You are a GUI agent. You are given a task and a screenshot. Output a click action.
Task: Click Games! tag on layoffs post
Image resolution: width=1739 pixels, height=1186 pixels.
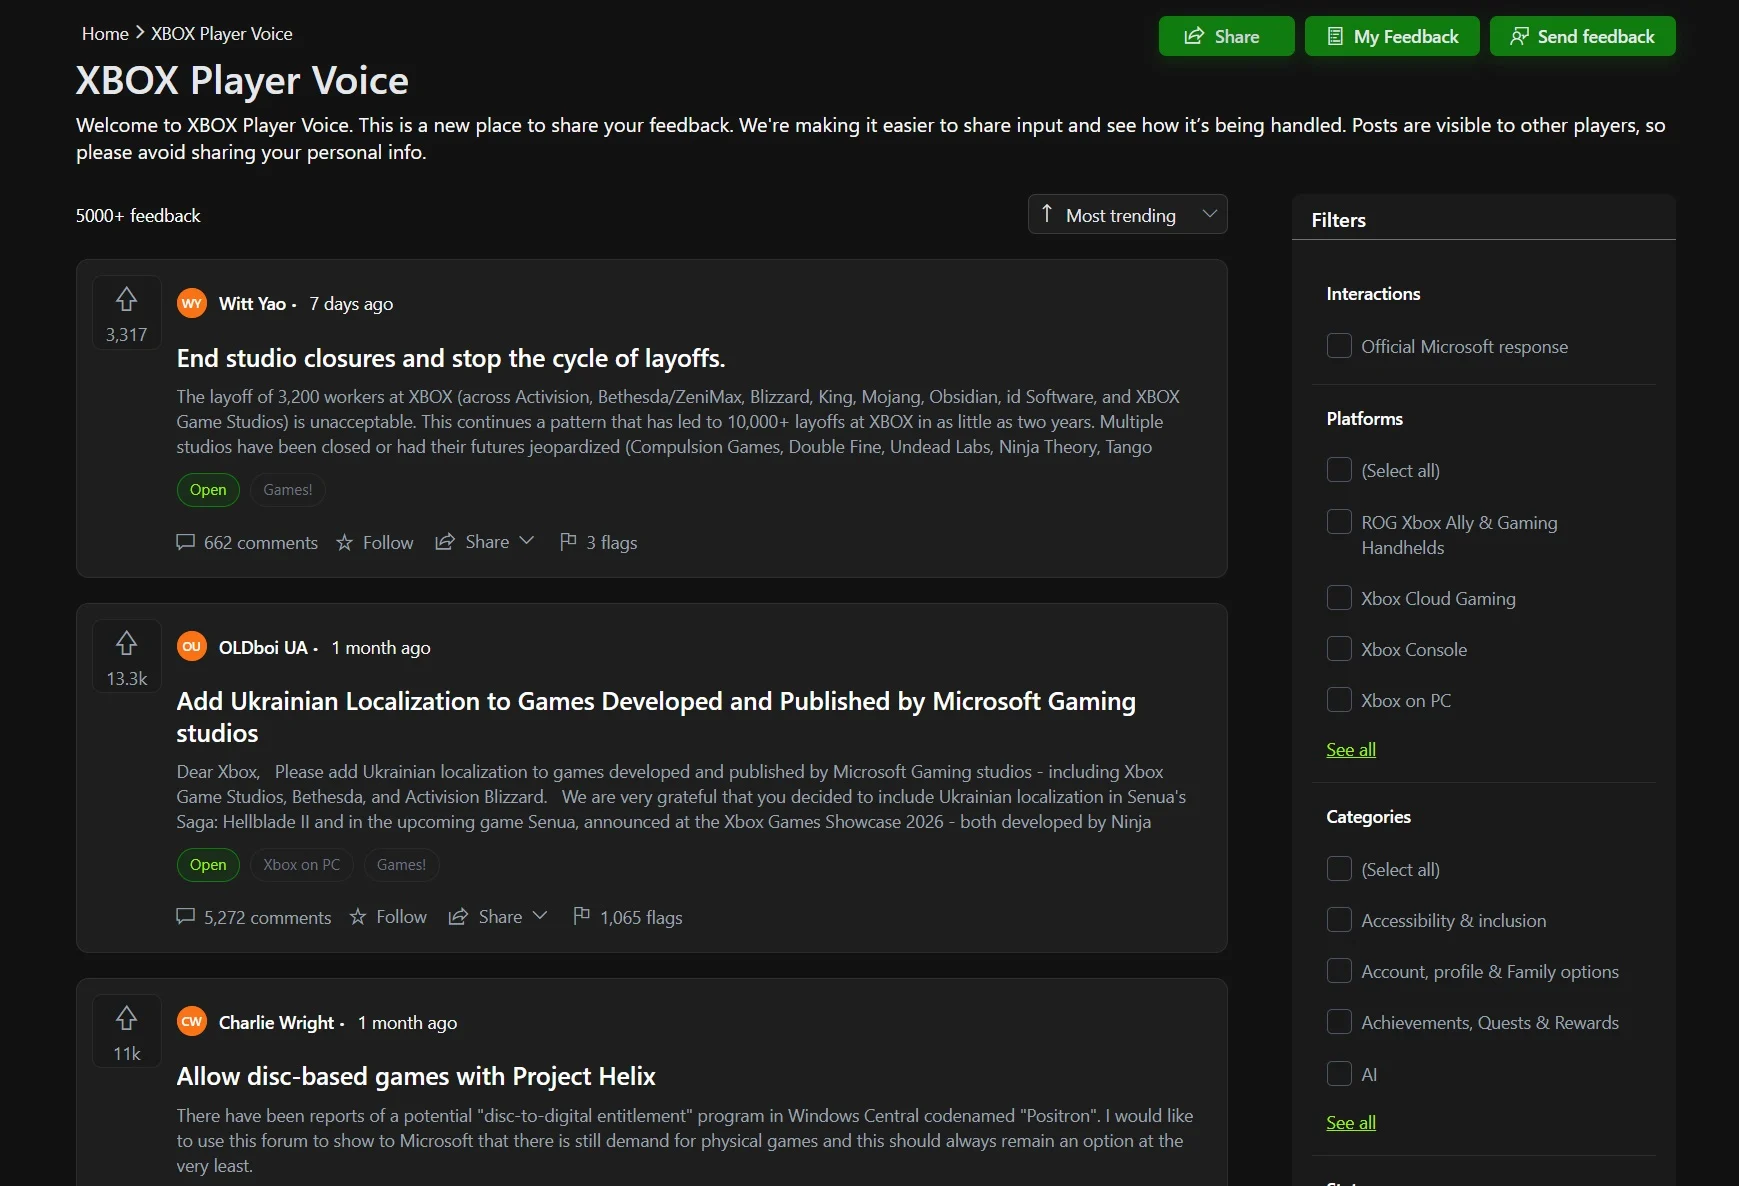pos(288,490)
